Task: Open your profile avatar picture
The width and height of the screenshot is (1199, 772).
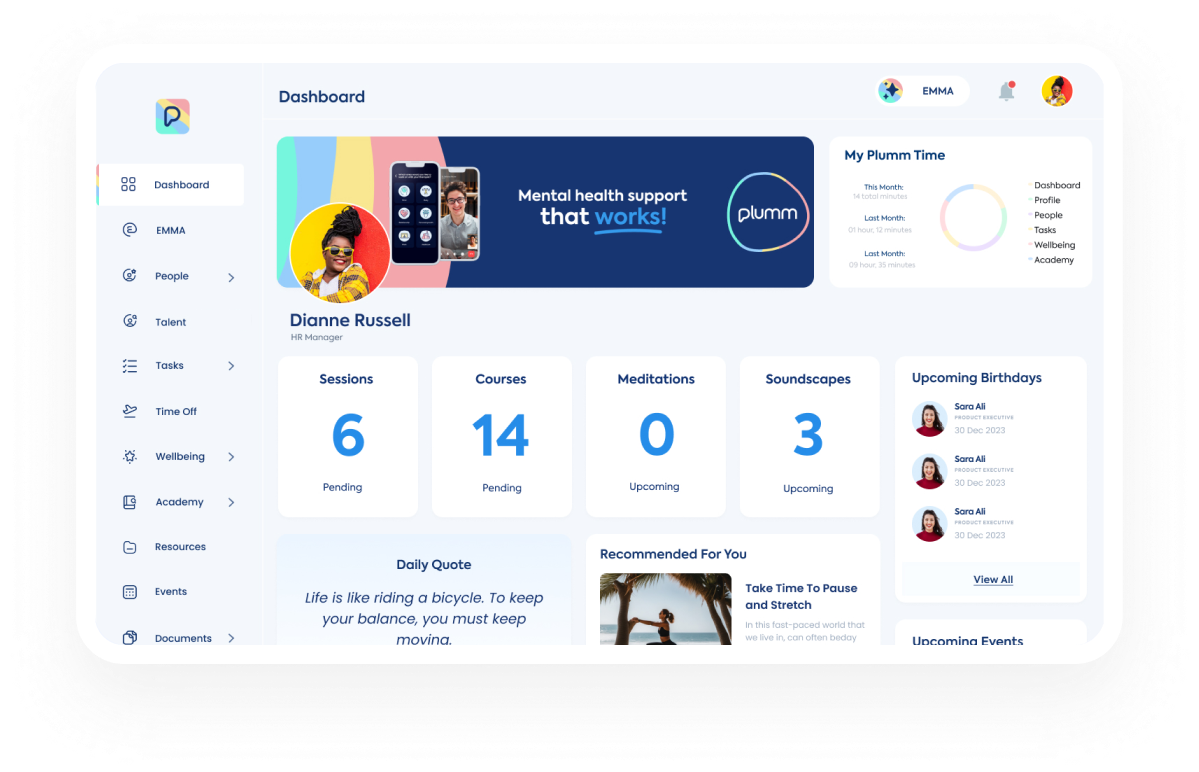Action: tap(1057, 90)
